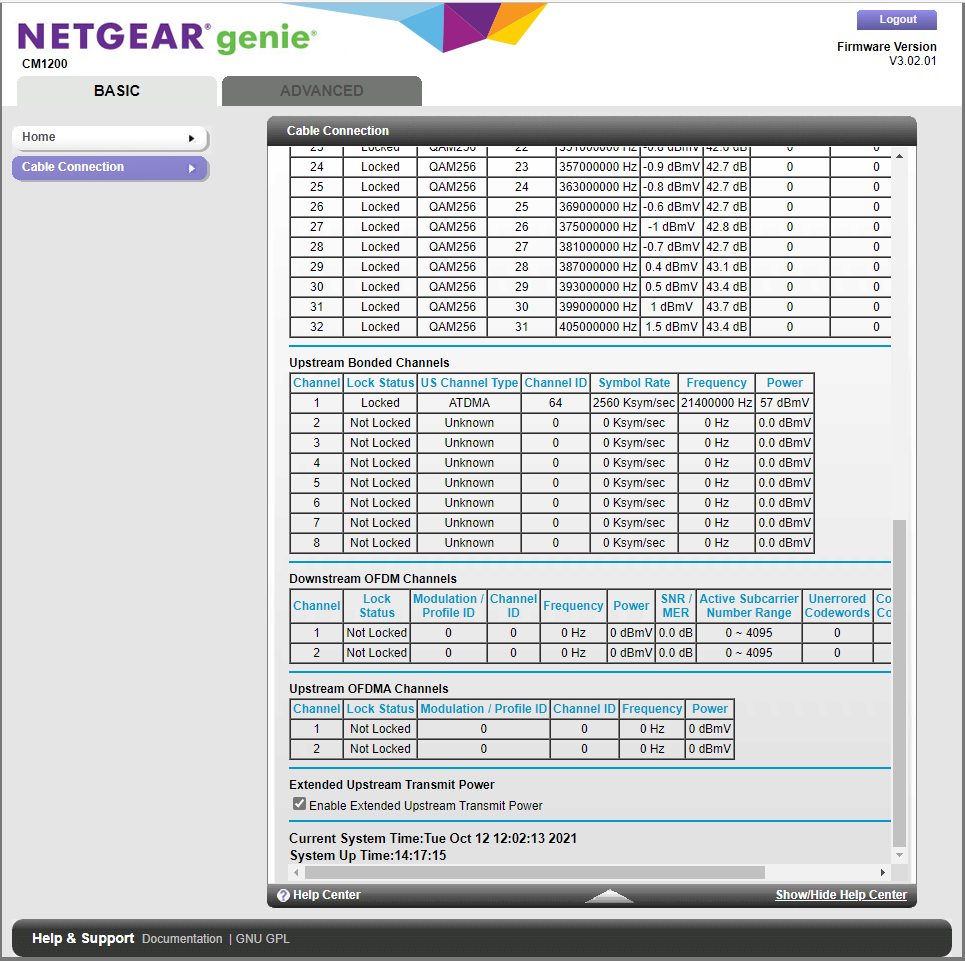965x961 pixels.
Task: Select the BASIC tab
Action: (117, 91)
